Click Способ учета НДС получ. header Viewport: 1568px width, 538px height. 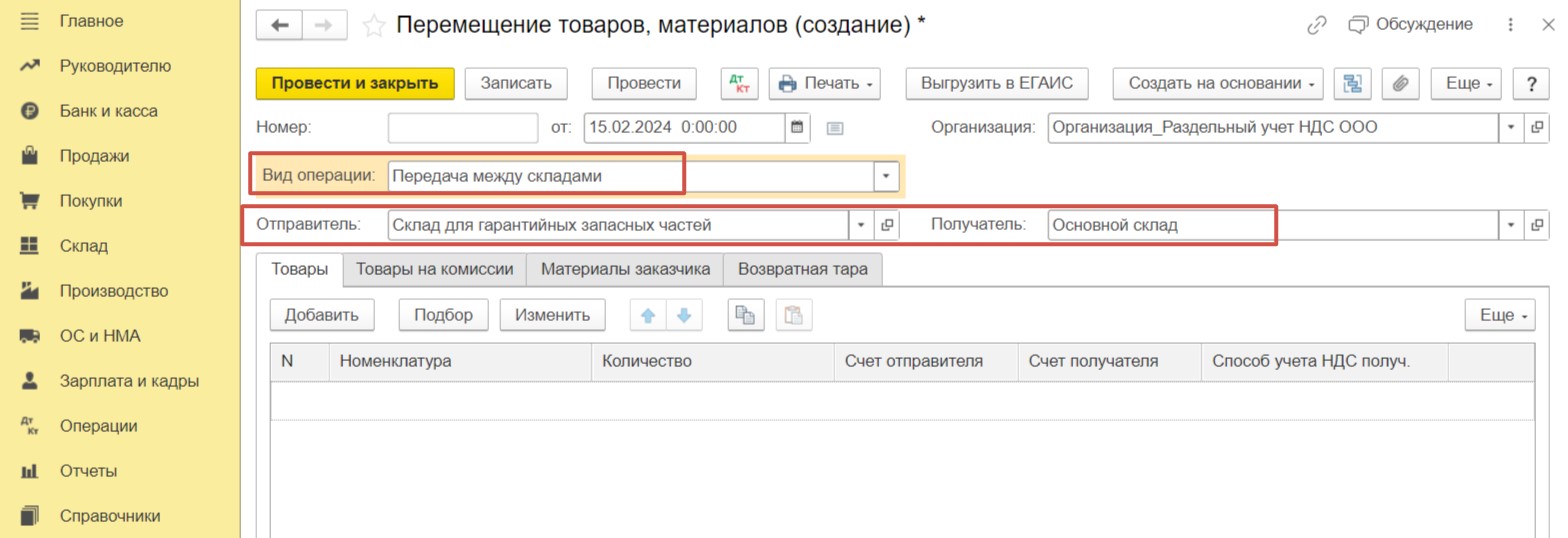tap(1324, 361)
